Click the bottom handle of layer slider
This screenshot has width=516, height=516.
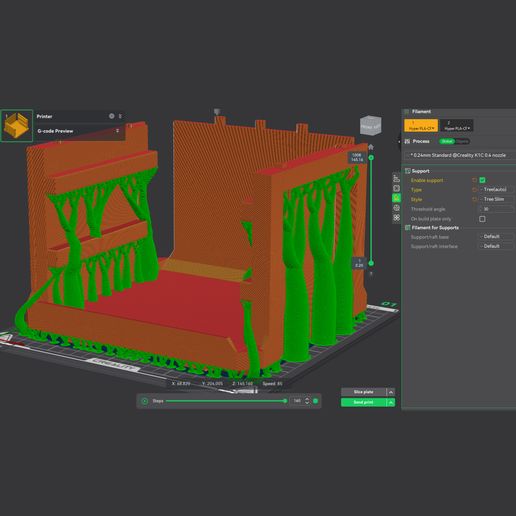[x=371, y=263]
